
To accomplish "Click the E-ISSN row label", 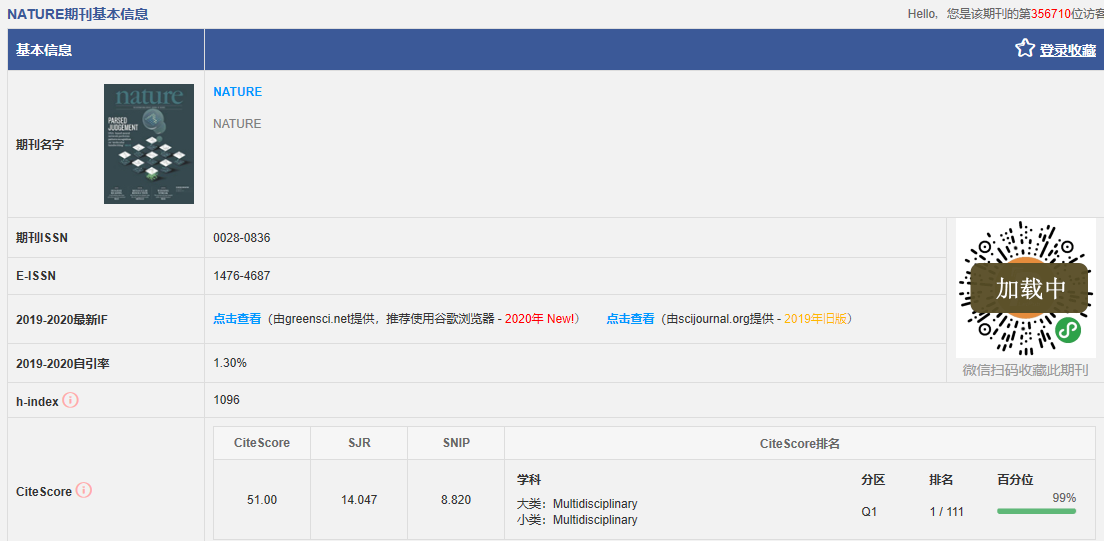I will click(x=36, y=276).
